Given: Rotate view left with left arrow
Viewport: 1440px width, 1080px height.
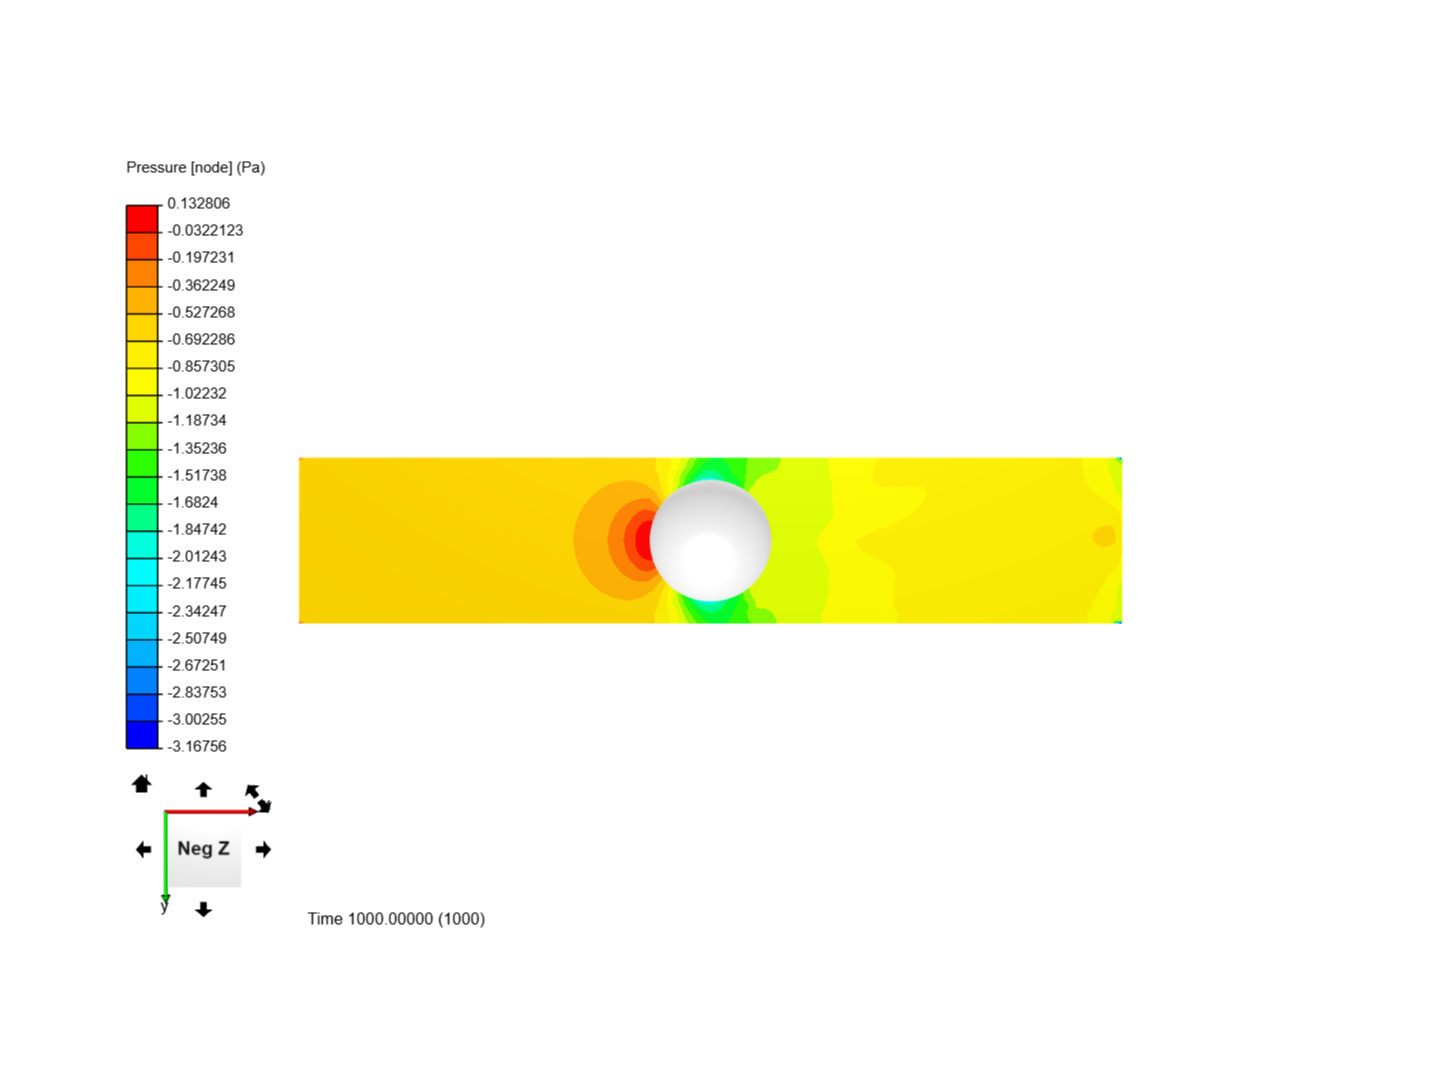Looking at the screenshot, I should click(143, 849).
